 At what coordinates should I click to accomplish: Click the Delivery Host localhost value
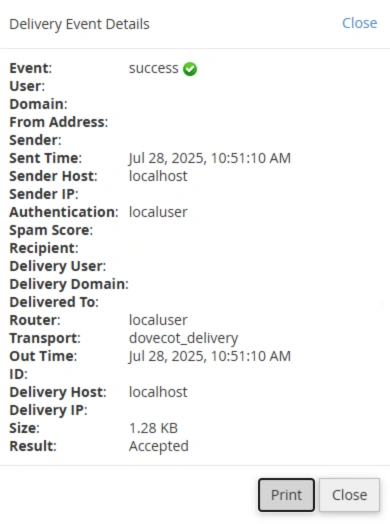[x=158, y=392]
